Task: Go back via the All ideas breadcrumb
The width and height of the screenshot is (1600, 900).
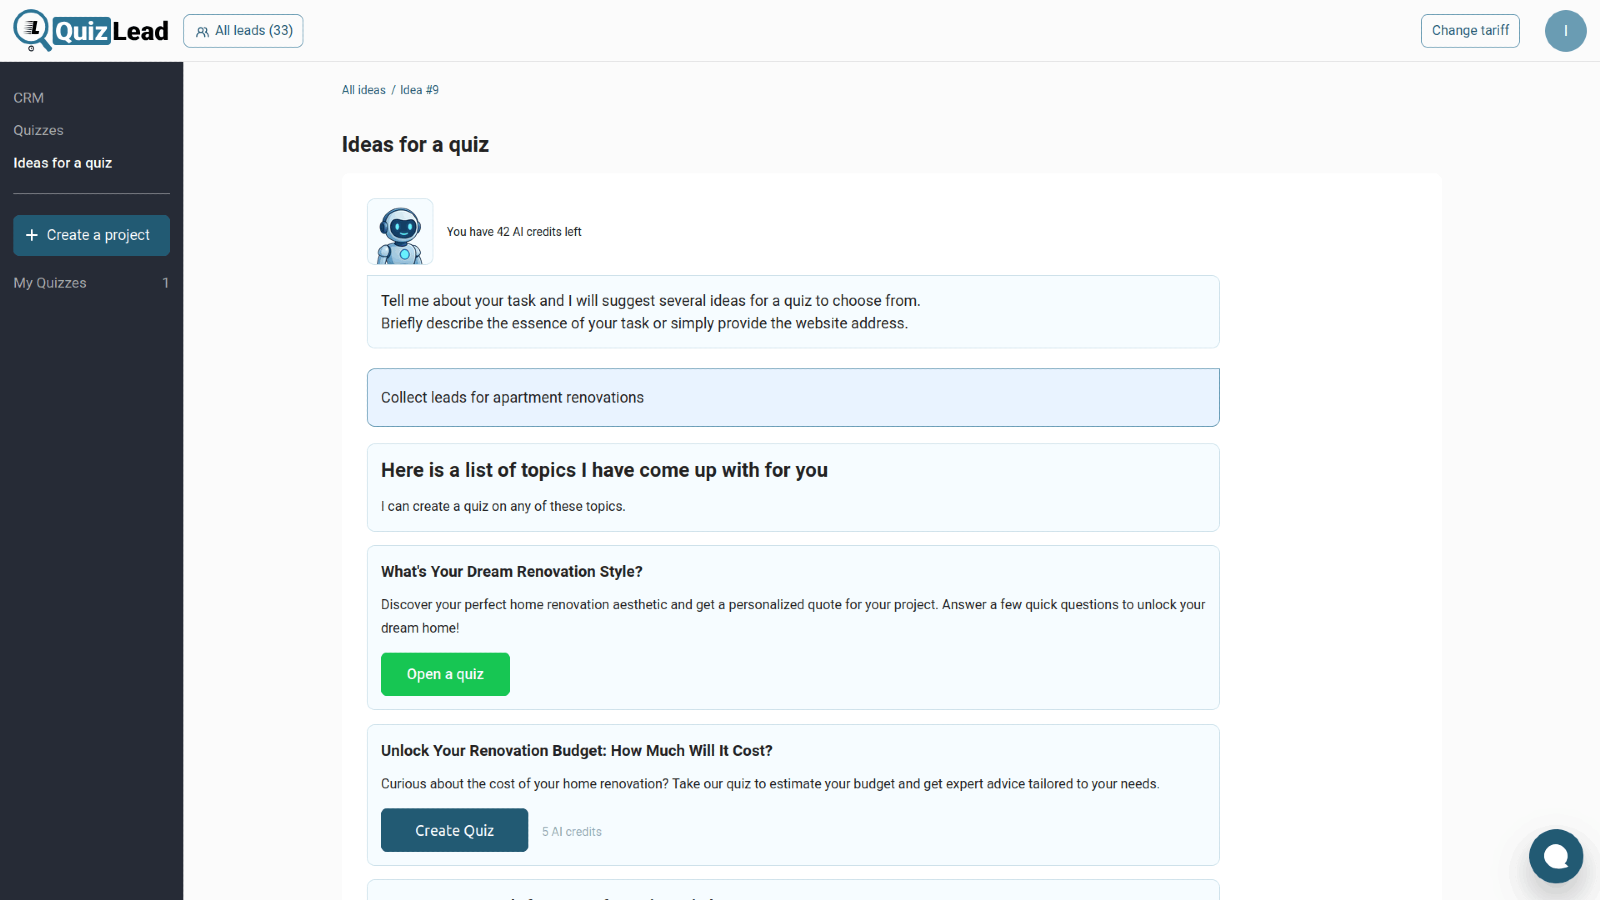Action: 363,89
